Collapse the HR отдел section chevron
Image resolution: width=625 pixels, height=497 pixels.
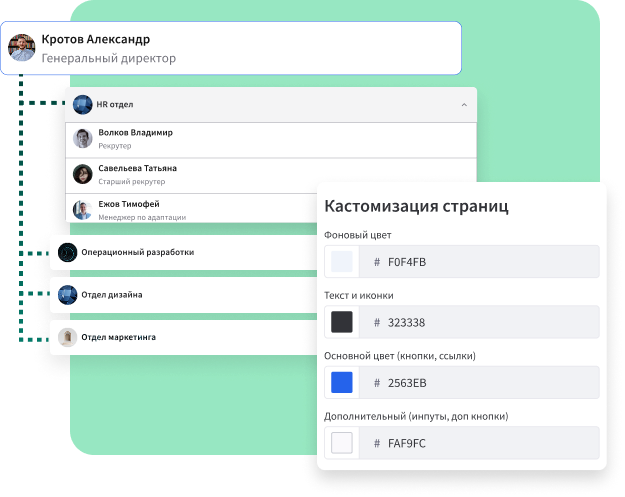click(464, 105)
